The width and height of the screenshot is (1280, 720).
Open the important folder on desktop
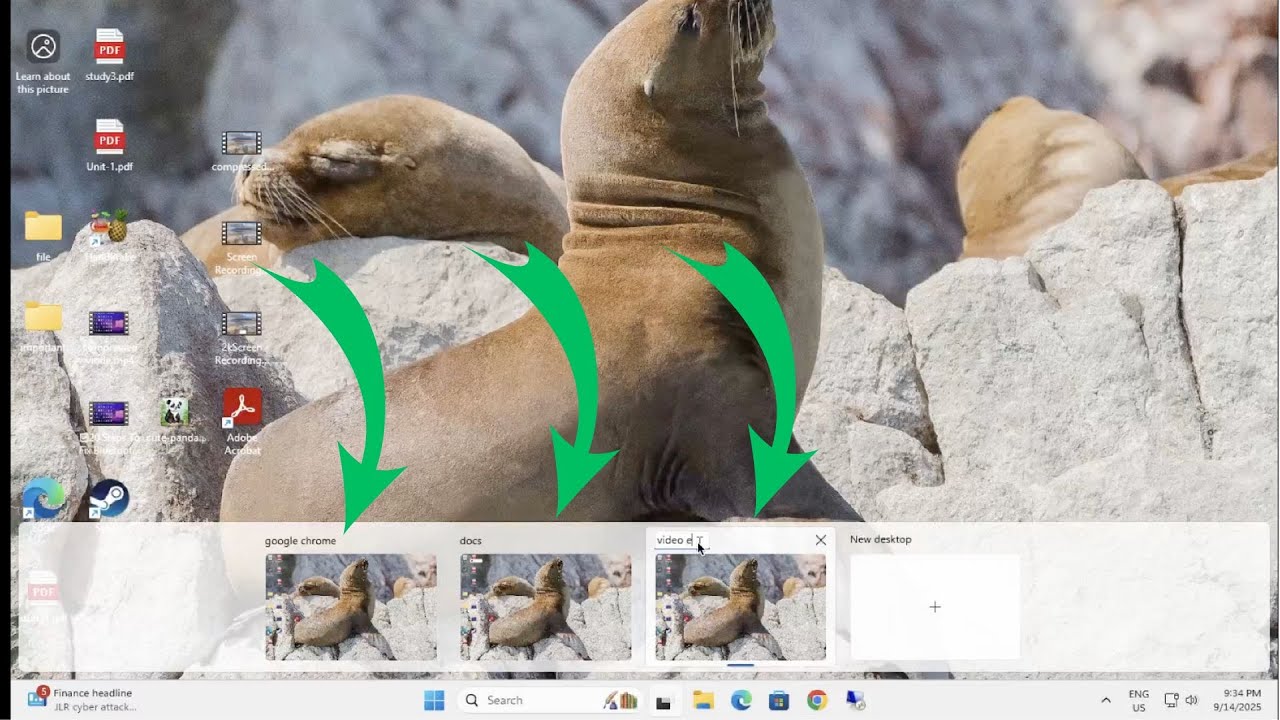(x=43, y=328)
